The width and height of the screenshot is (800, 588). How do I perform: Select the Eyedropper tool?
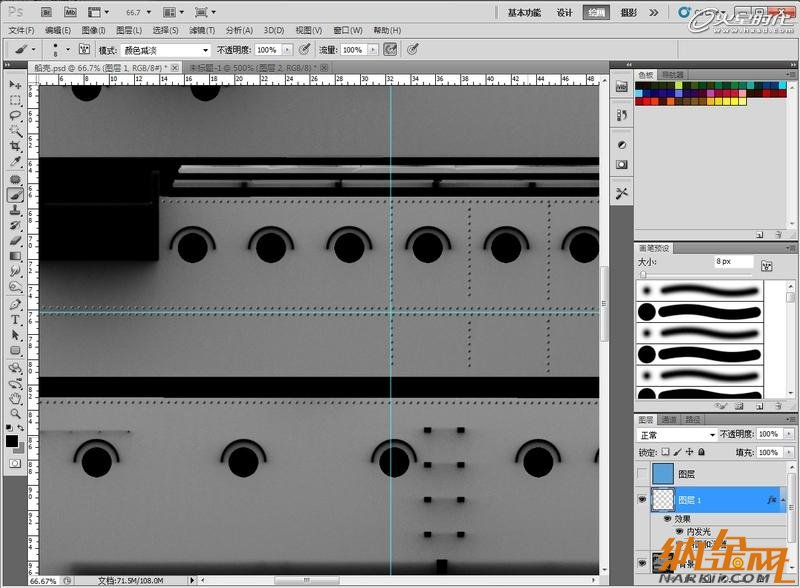[x=15, y=162]
